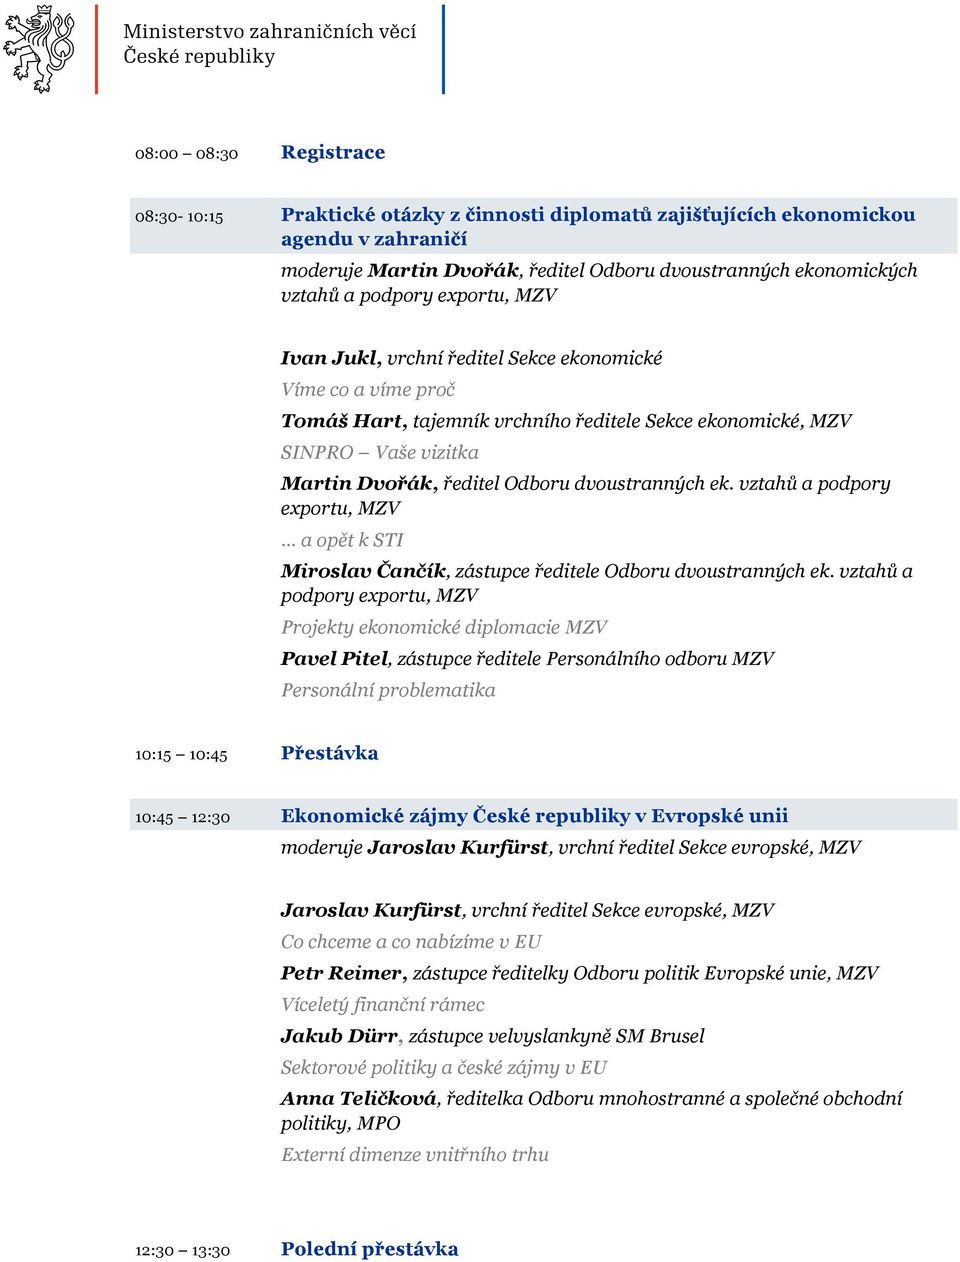Click the Ekonomické zájmy České republiky heading
960x1262 pixels.
(x=535, y=816)
